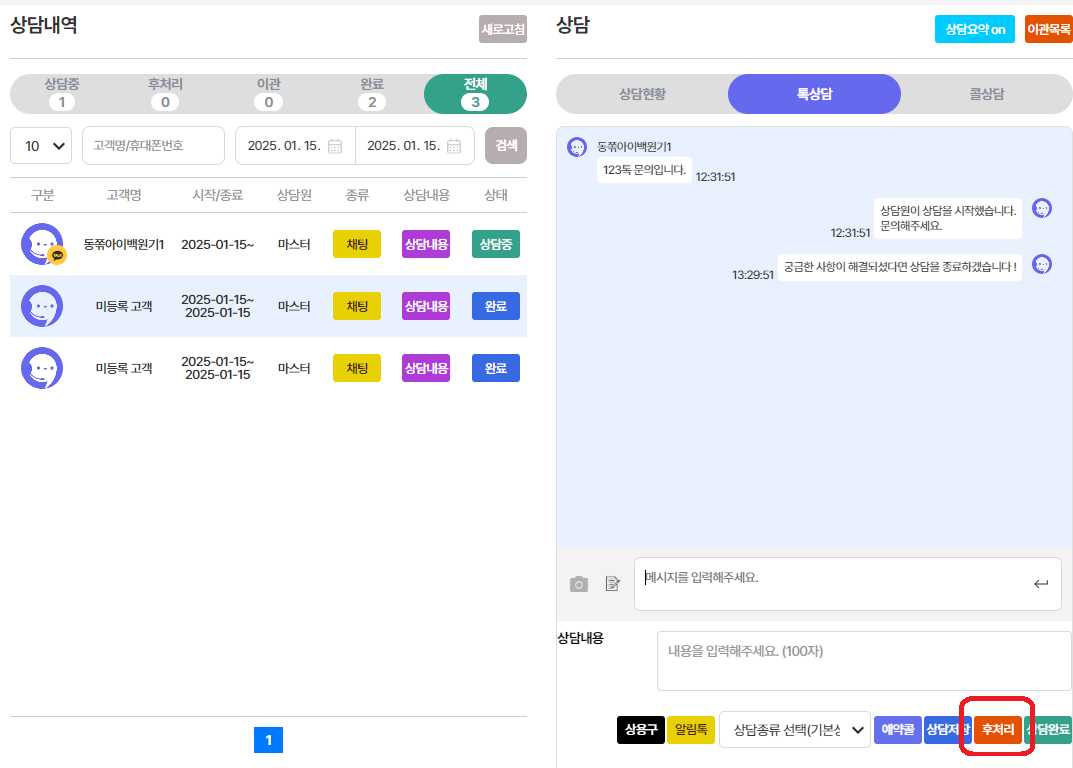The image size is (1073, 768).
Task: Open start date calendar picker icon
Action: pos(335,146)
